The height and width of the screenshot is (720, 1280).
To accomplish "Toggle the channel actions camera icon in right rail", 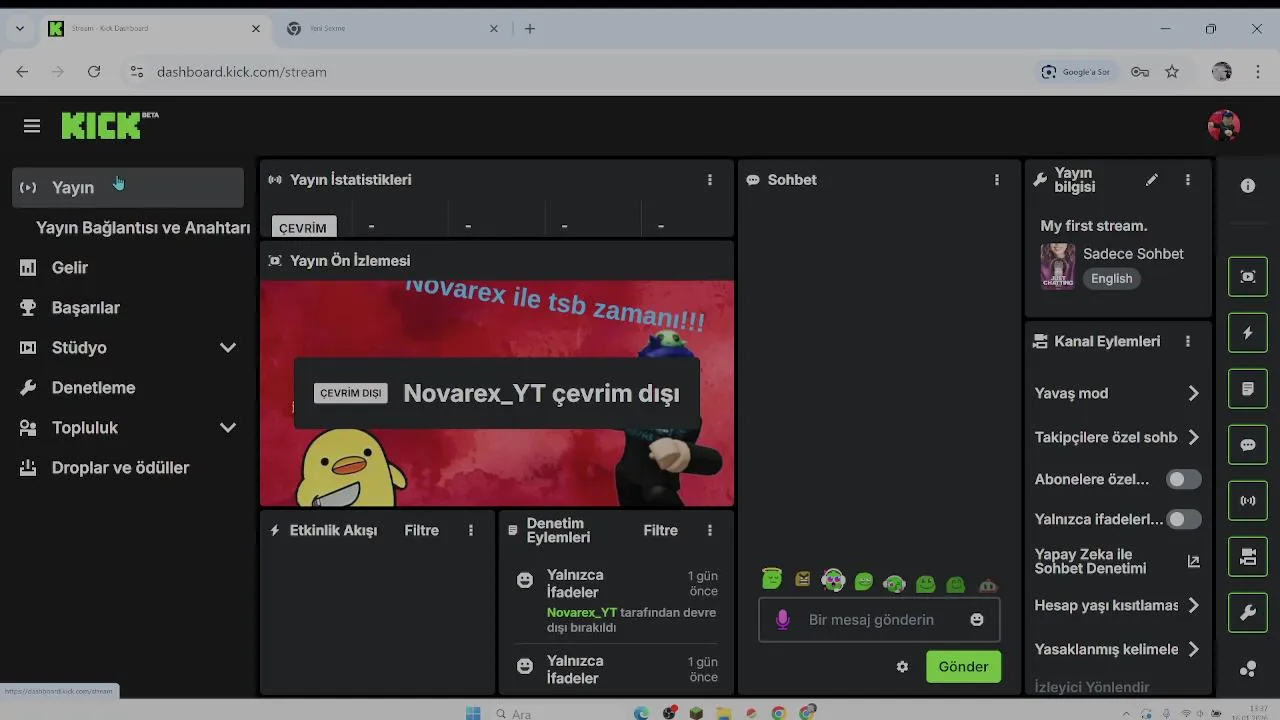I will pyautogui.click(x=1248, y=557).
